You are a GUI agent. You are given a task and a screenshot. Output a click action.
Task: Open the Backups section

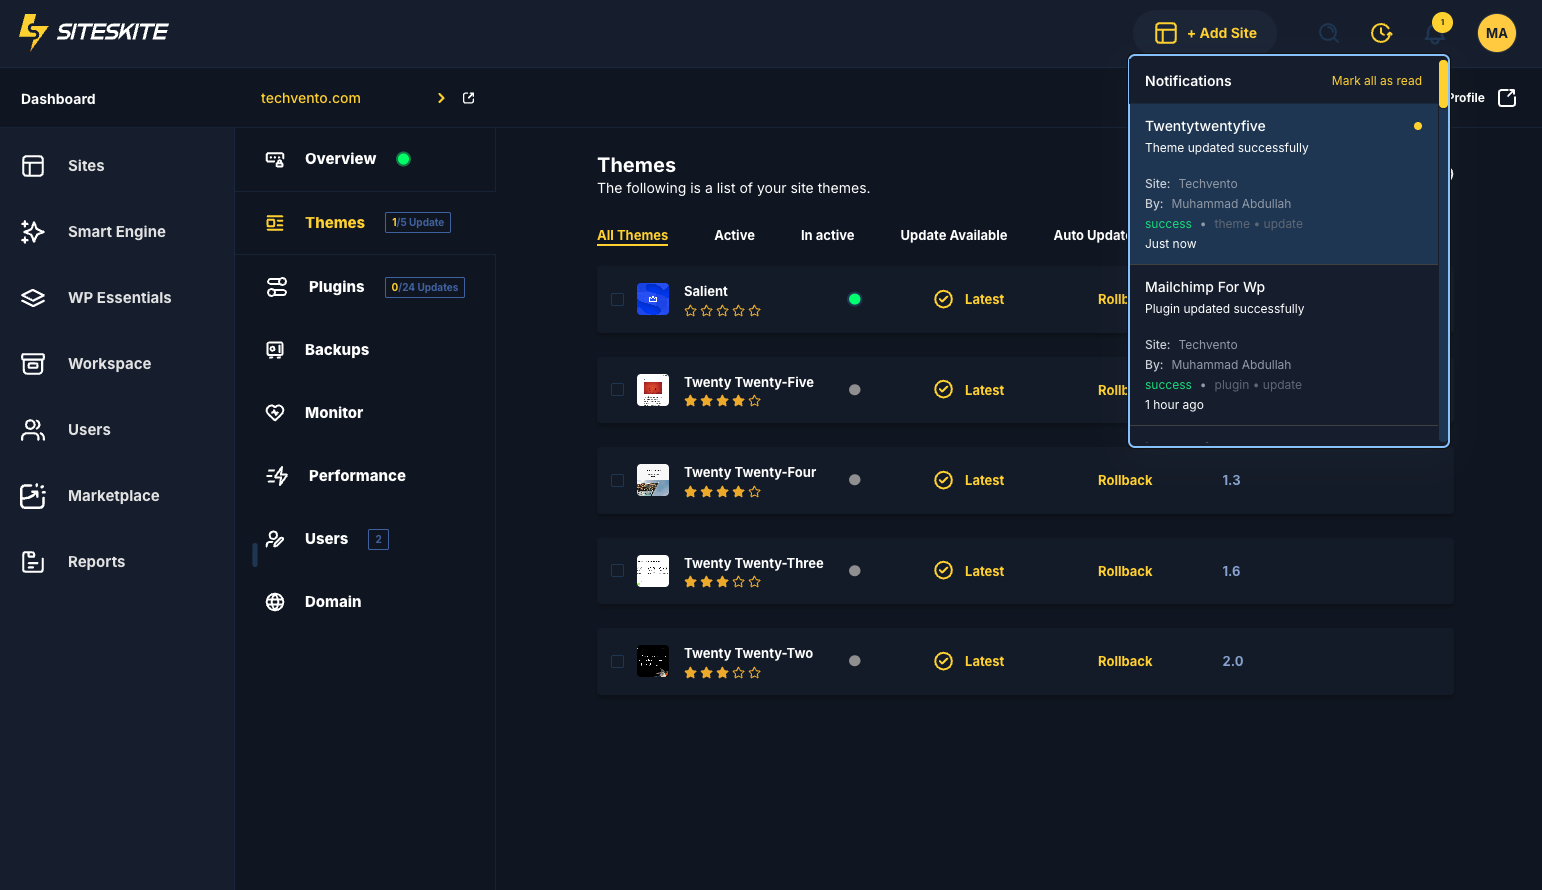tap(336, 350)
